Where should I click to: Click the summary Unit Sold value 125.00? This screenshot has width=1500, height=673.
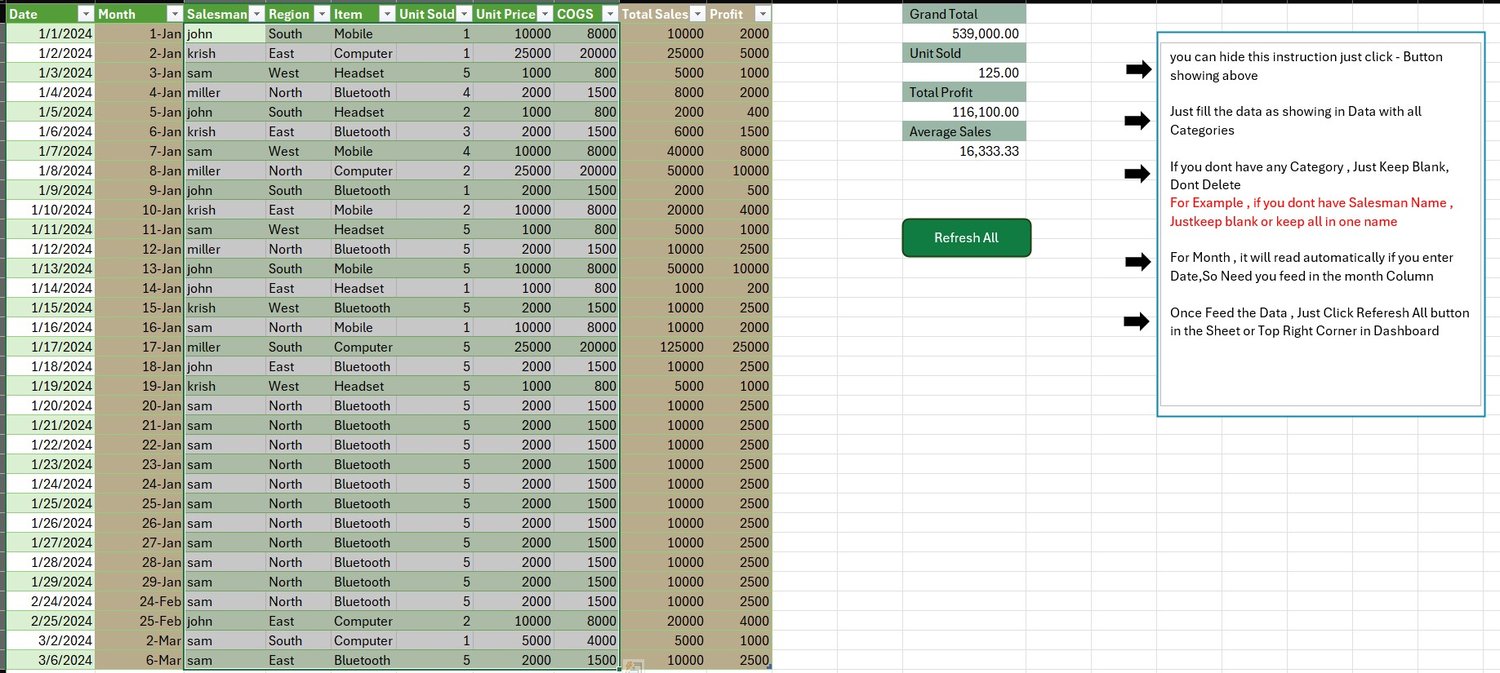[964, 73]
